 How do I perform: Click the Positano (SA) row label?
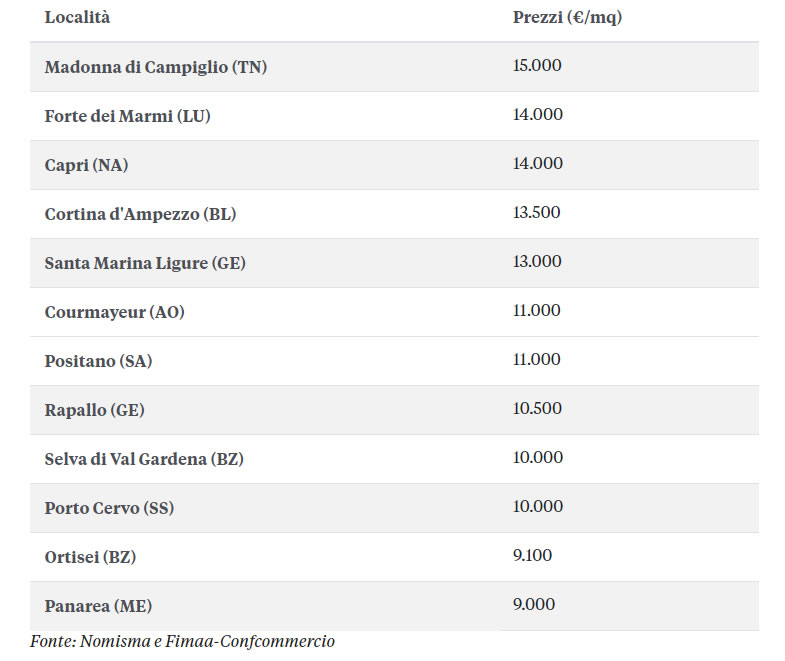click(x=98, y=361)
